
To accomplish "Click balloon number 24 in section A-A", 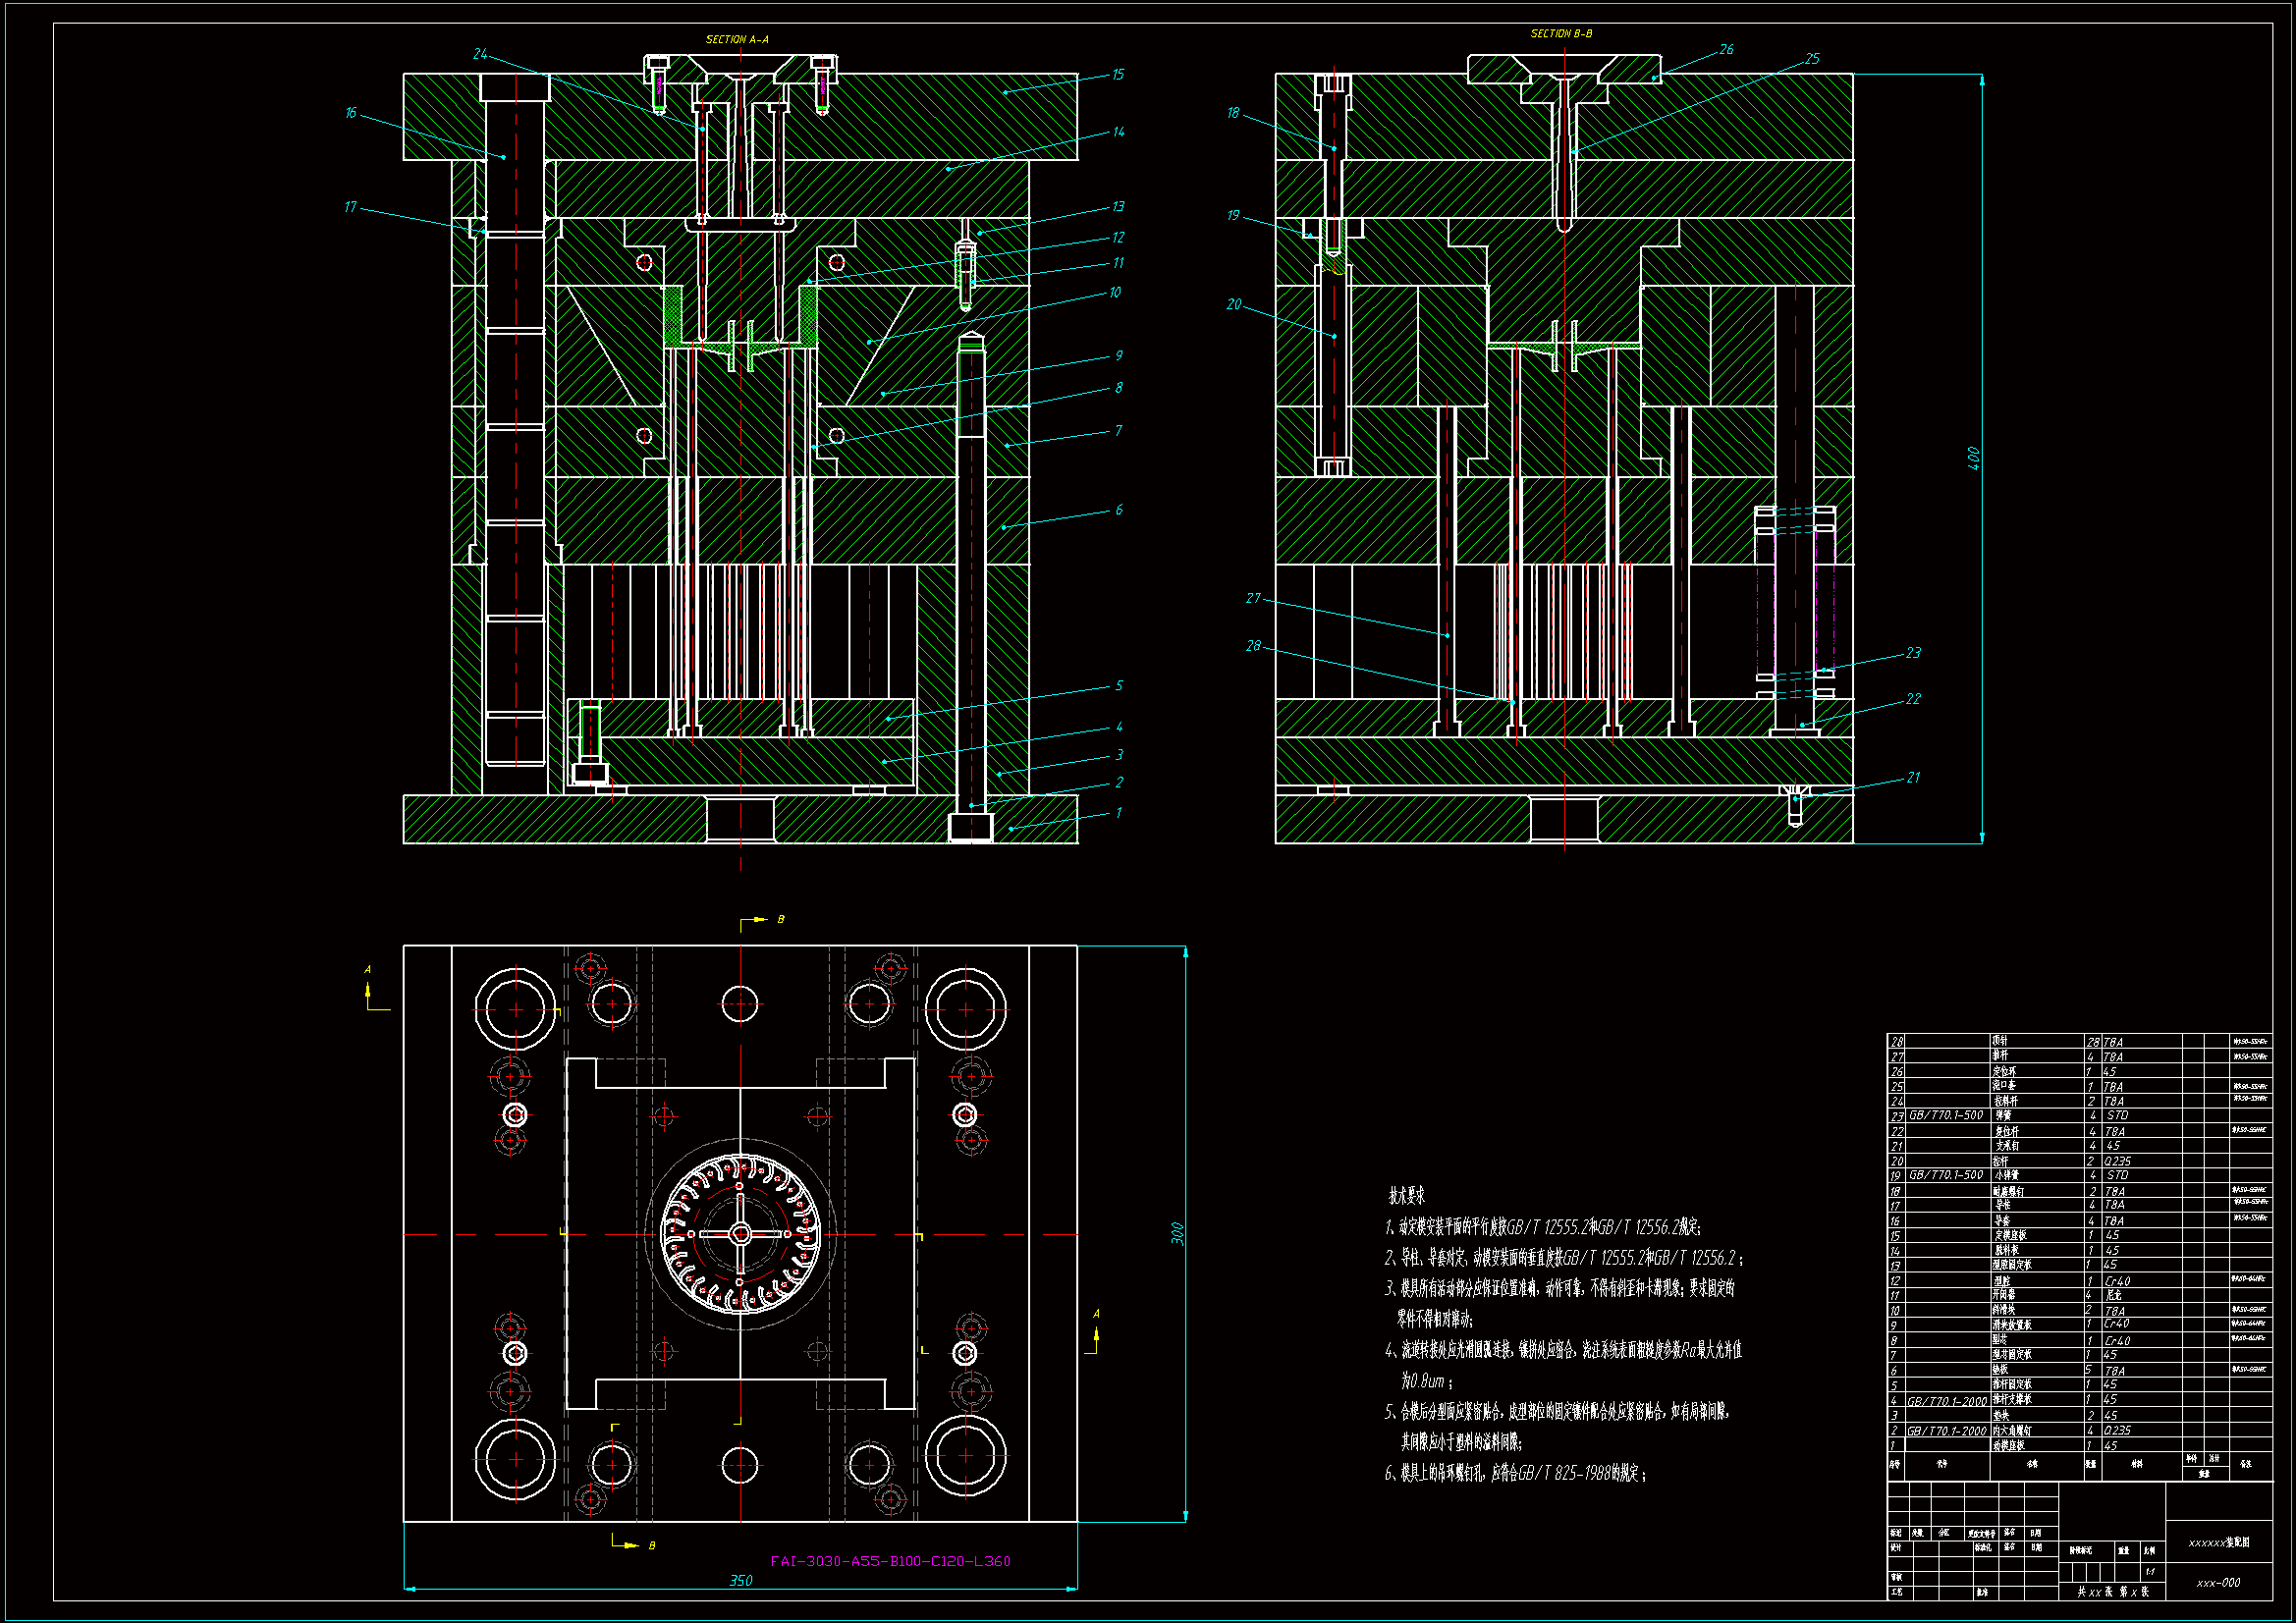I will (480, 55).
